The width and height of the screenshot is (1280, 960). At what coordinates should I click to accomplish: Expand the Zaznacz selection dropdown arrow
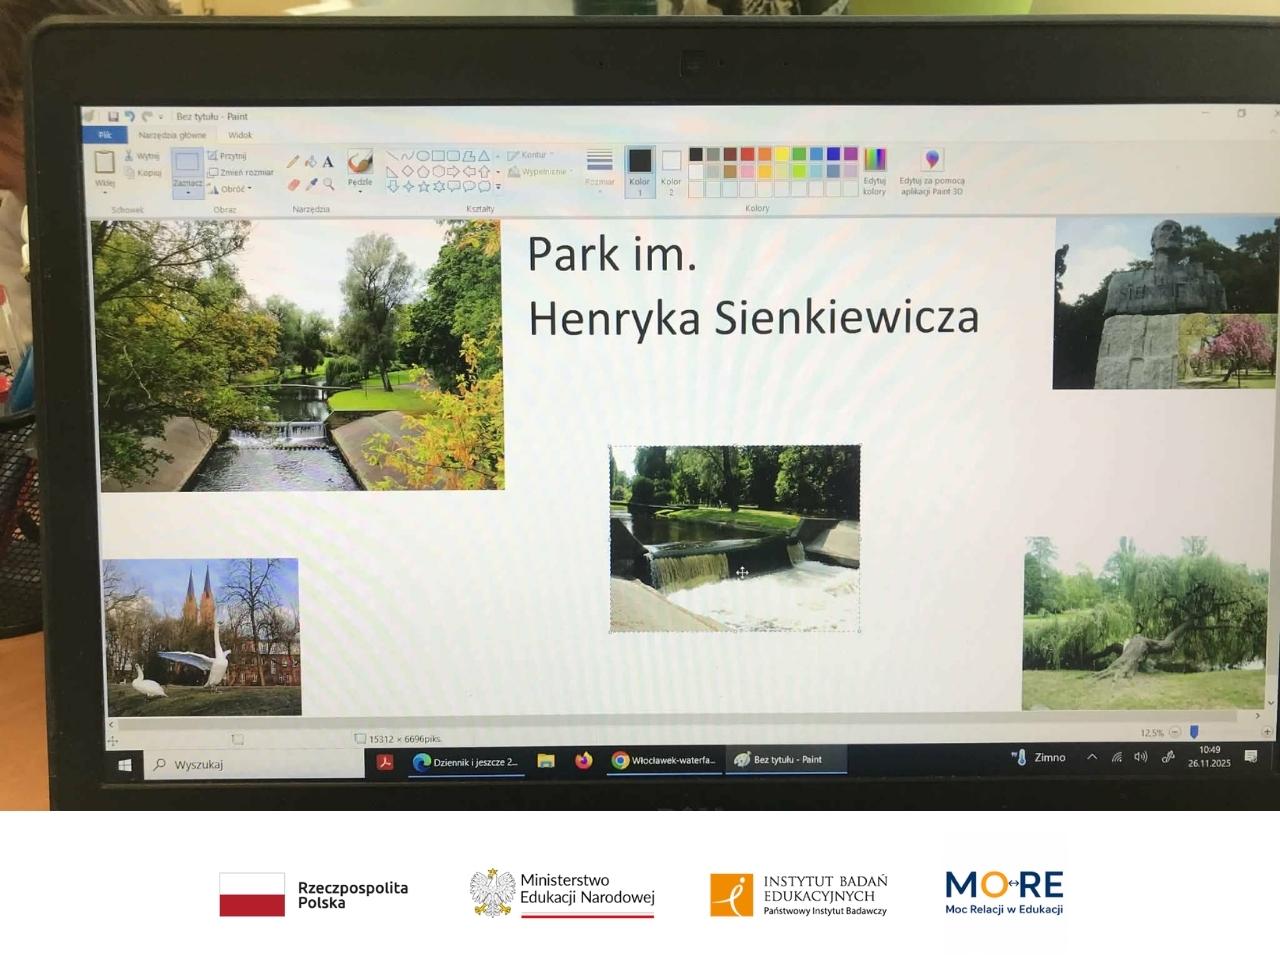click(187, 190)
